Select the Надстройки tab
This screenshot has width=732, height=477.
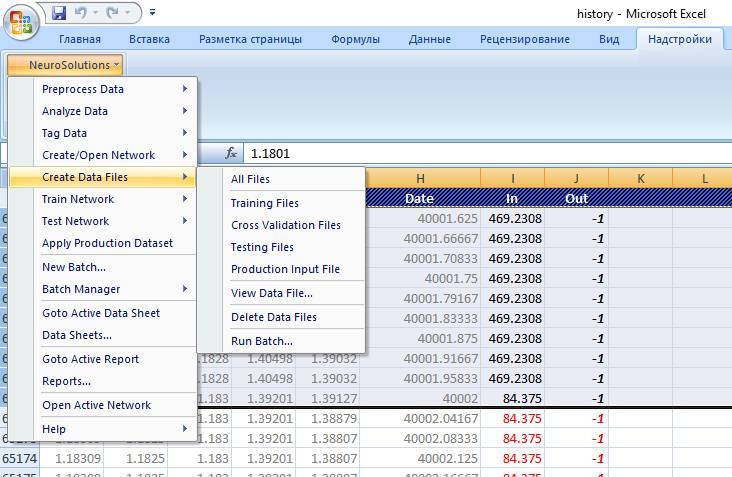pos(680,39)
